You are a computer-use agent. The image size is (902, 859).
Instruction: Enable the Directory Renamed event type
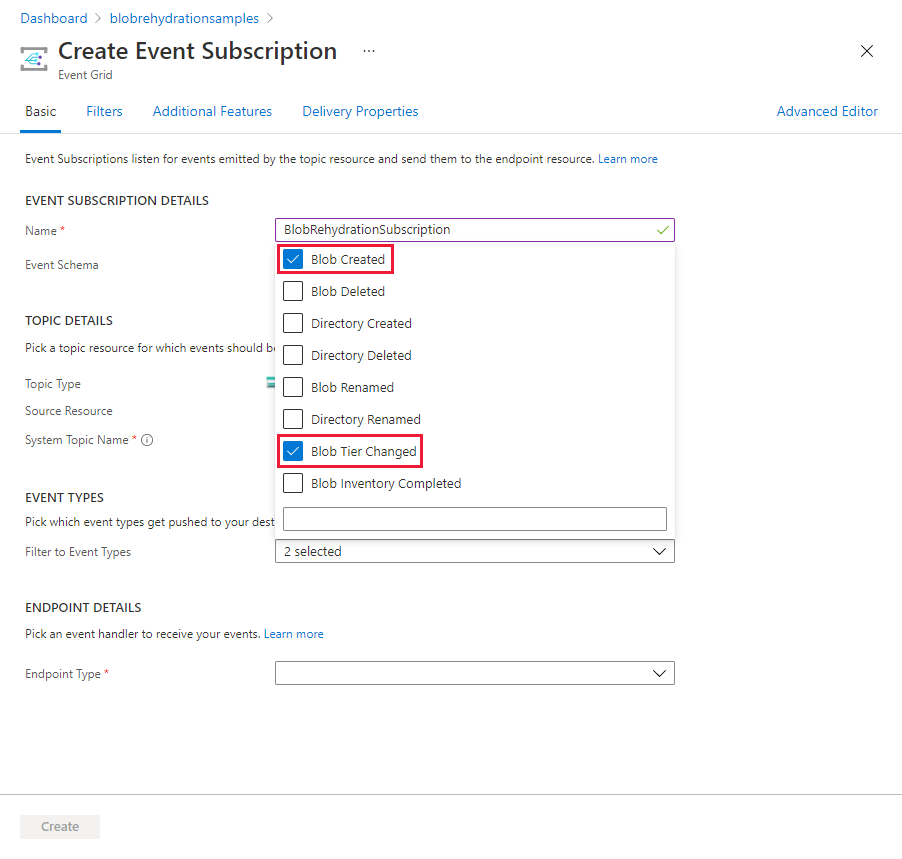click(x=293, y=419)
